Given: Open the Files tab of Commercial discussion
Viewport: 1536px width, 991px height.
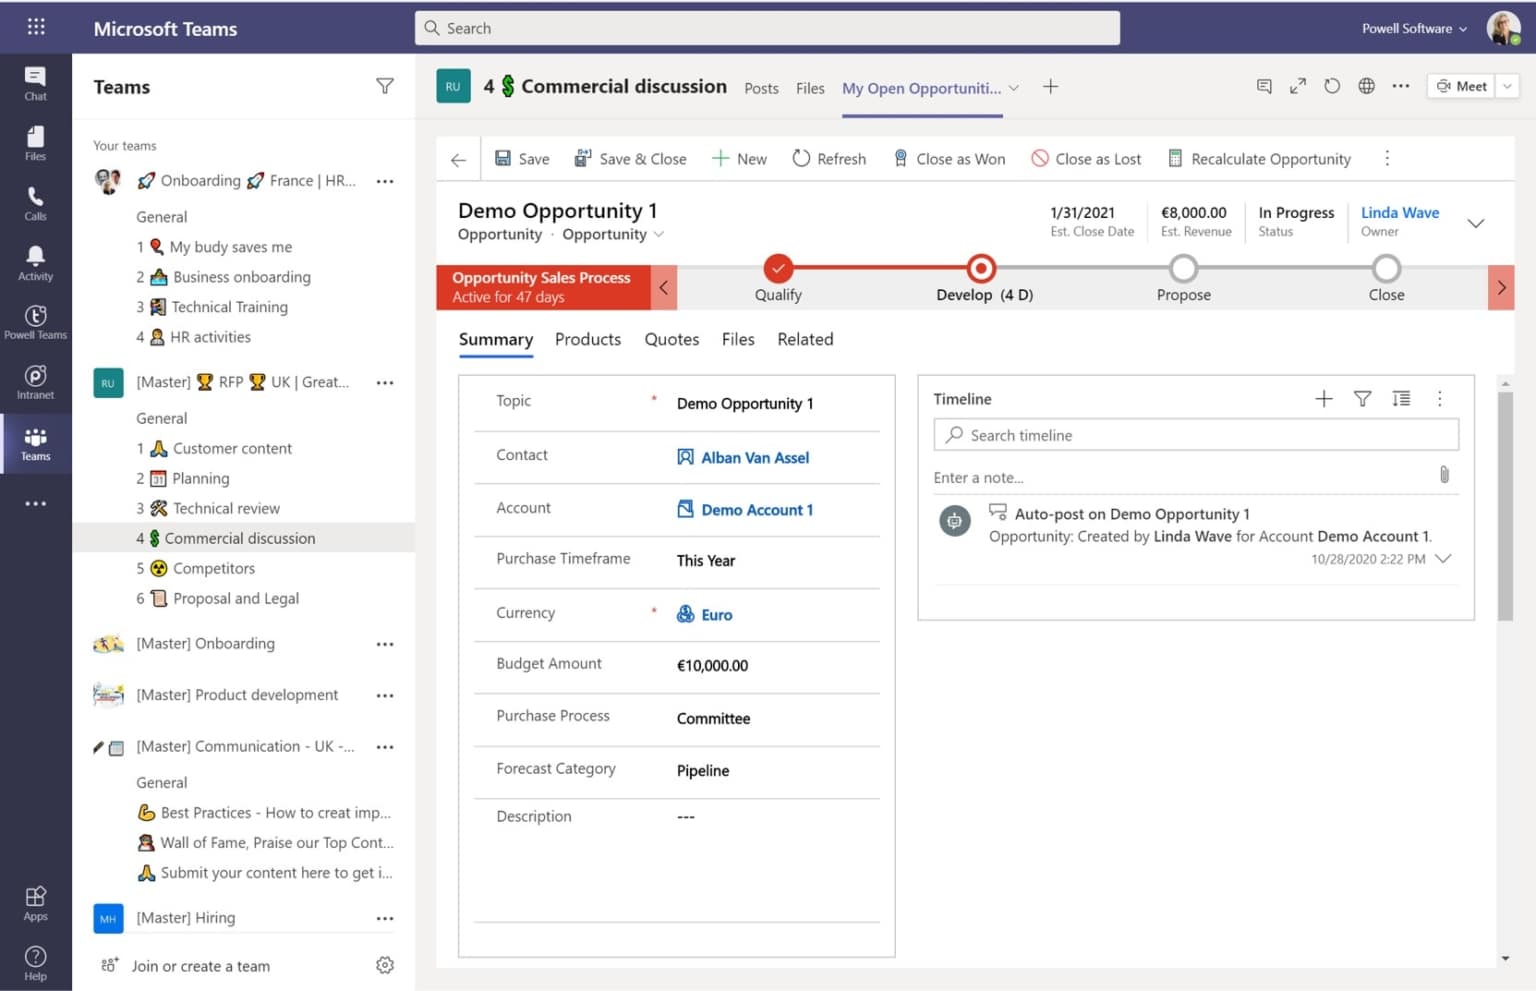Looking at the screenshot, I should tap(809, 88).
